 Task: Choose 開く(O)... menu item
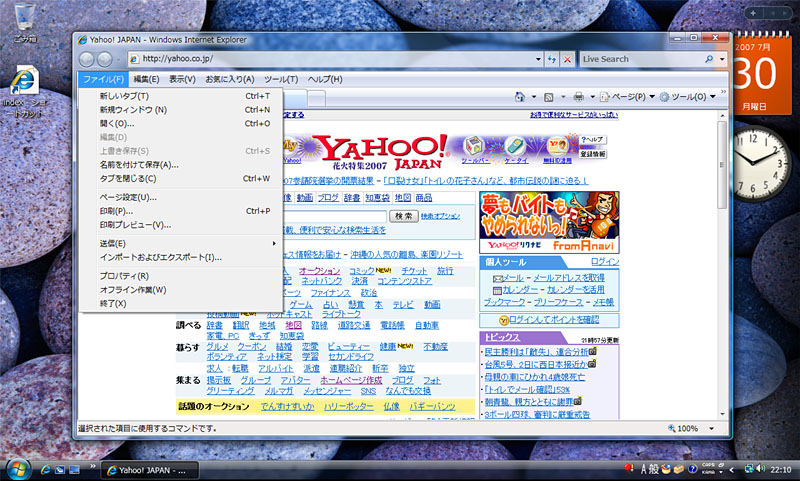[x=181, y=123]
